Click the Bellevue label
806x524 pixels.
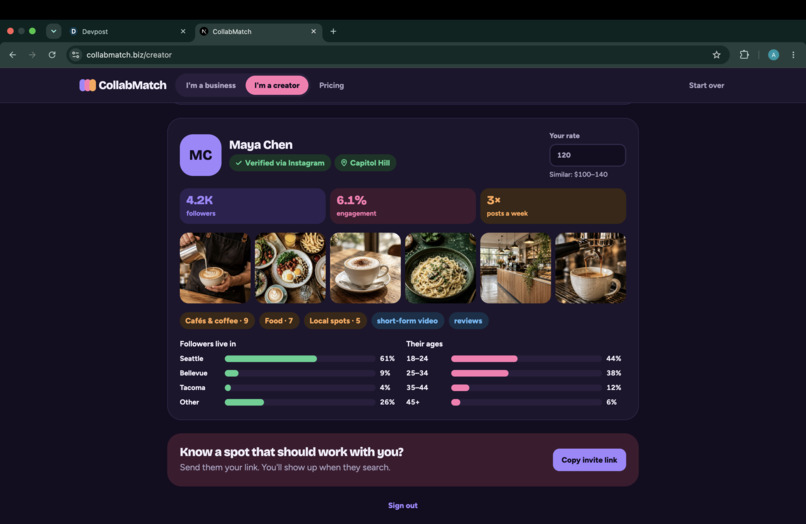(193, 373)
